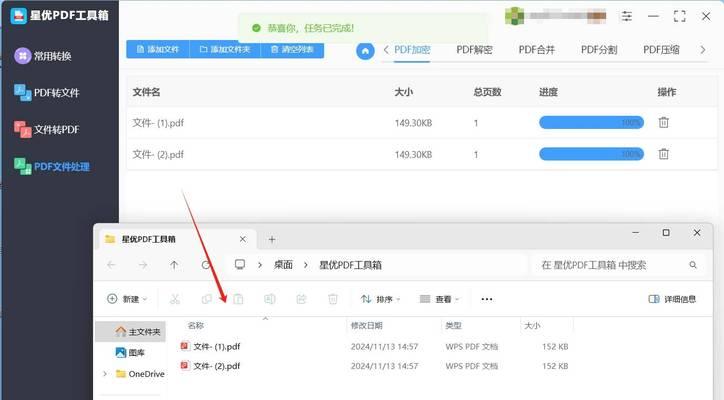724x400 pixels.
Task: Open the settings sliders icon in title bar
Action: 627,16
